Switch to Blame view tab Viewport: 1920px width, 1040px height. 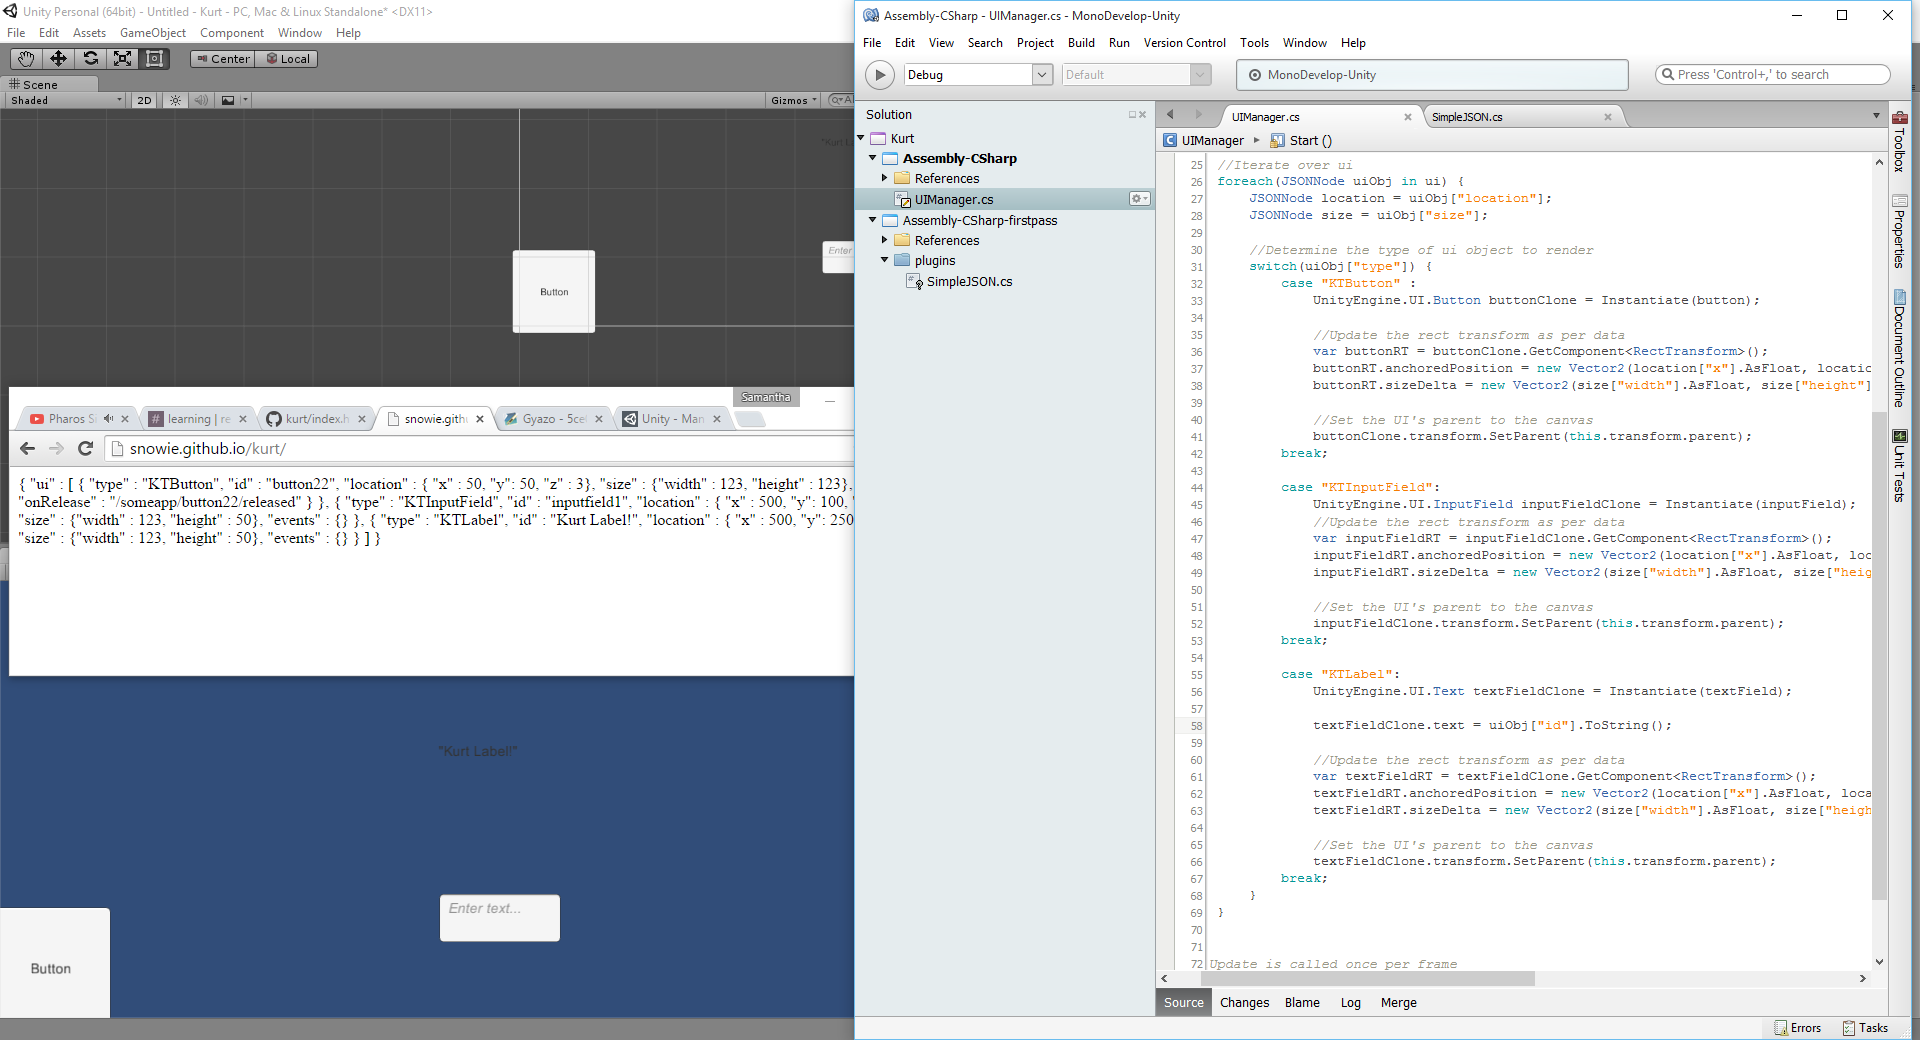pos(1302,1003)
